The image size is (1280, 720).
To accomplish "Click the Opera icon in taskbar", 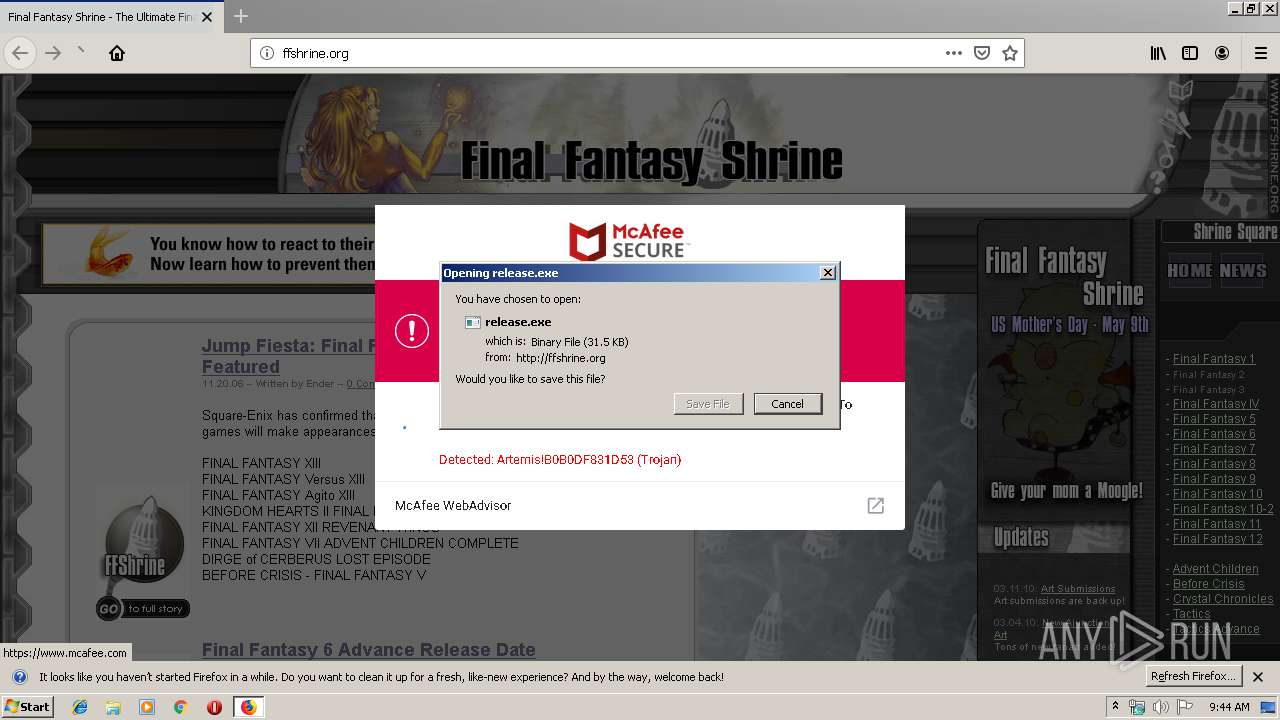I will 214,707.
